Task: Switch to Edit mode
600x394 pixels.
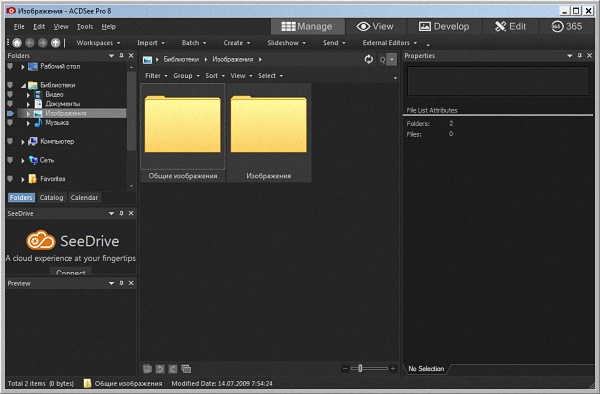Action: point(510,26)
